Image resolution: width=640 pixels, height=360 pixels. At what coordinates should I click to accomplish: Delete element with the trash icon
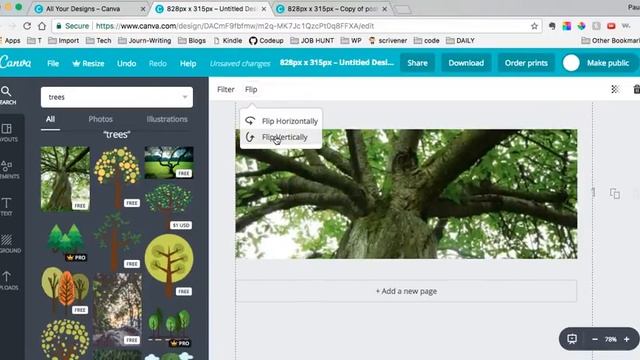coord(636,89)
